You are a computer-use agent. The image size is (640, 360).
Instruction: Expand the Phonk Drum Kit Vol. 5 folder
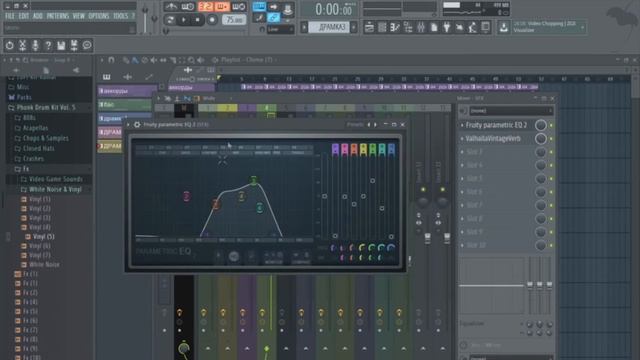point(46,107)
